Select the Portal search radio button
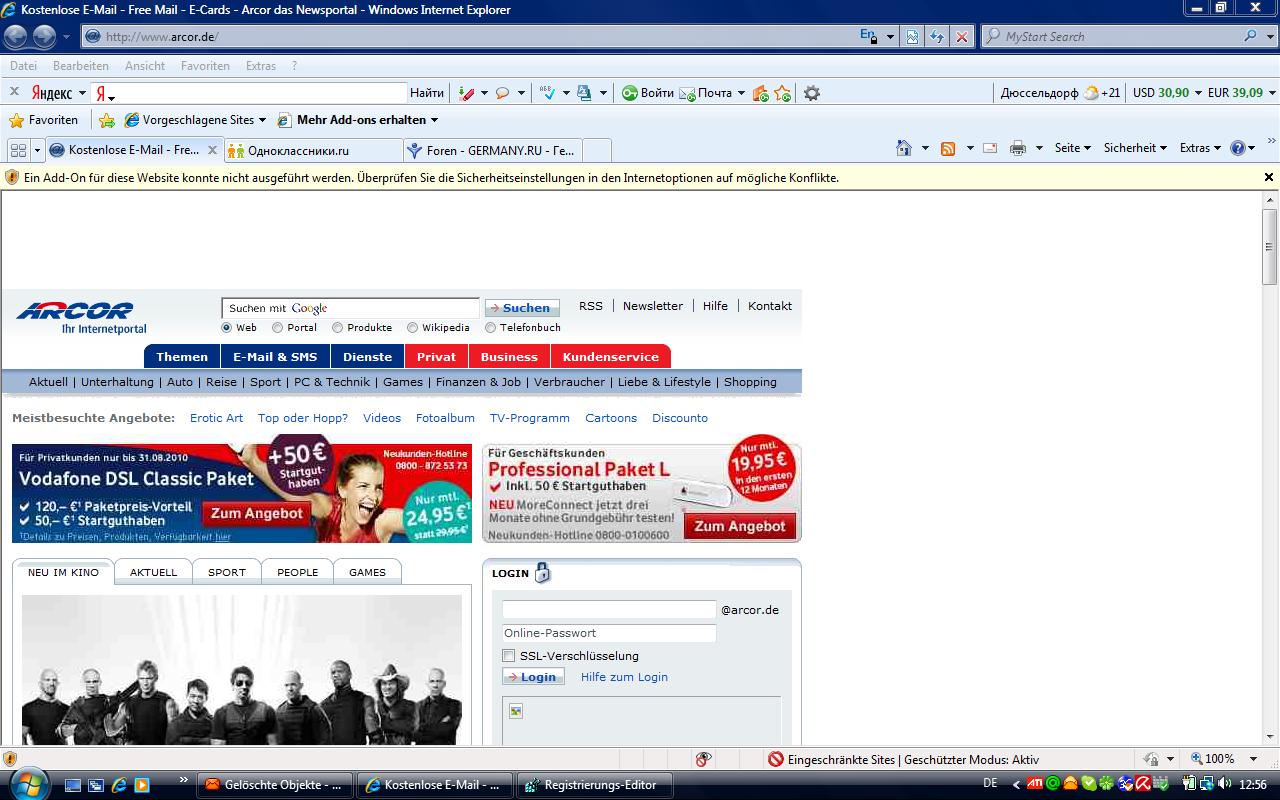1280x800 pixels. point(277,328)
